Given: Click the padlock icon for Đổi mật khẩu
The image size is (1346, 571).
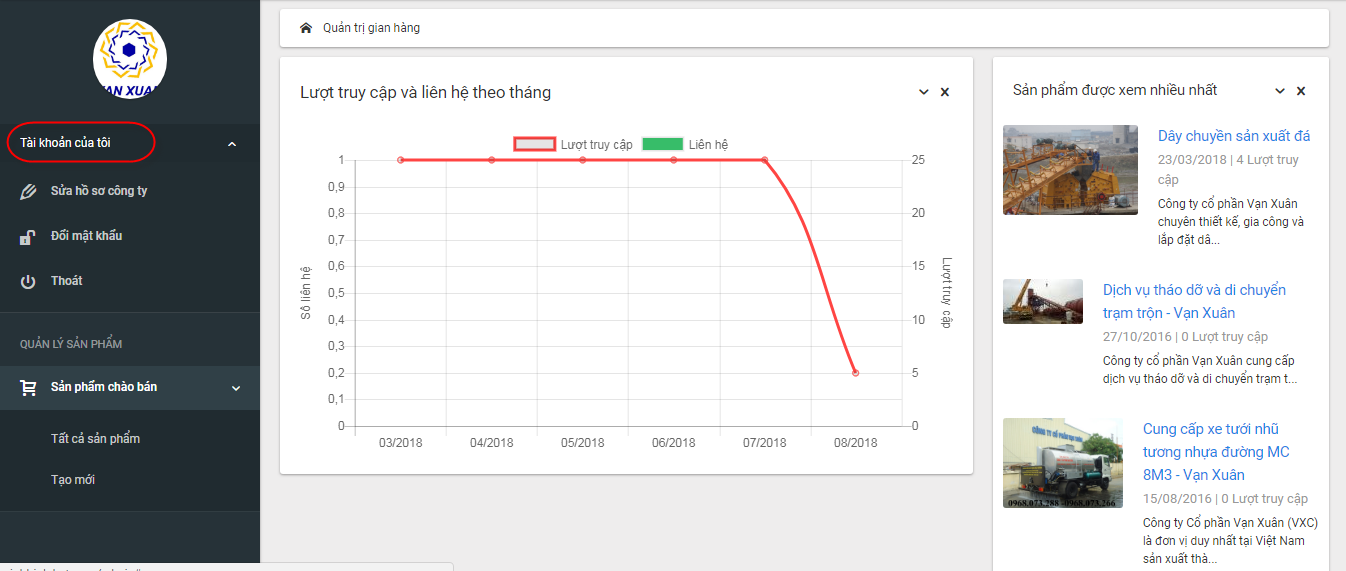Looking at the screenshot, I should pos(28,237).
